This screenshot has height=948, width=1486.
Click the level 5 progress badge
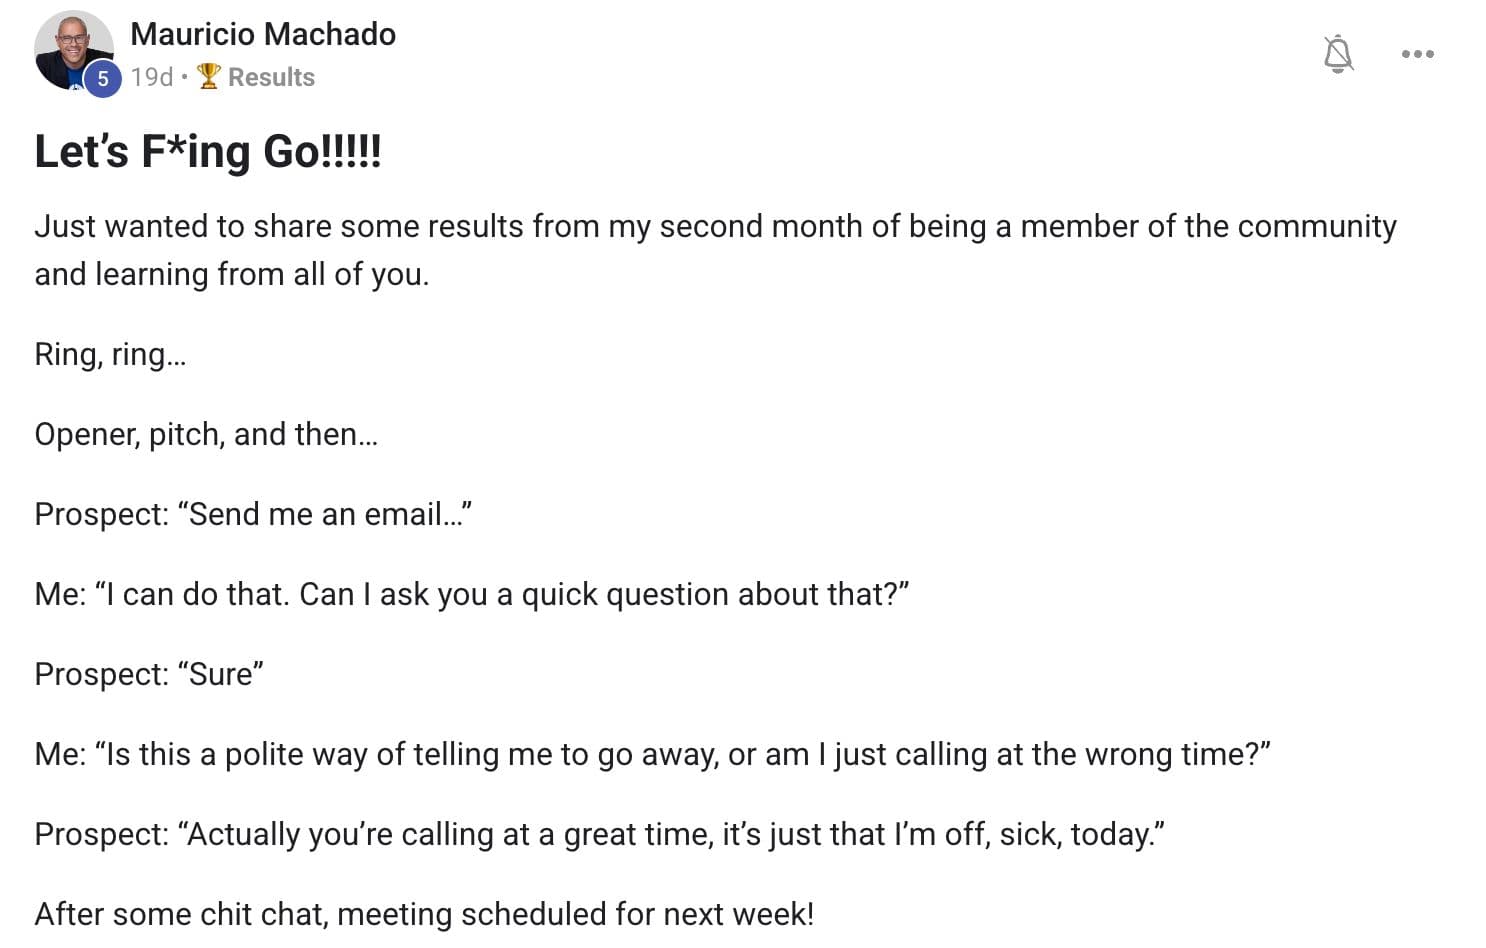tap(101, 78)
